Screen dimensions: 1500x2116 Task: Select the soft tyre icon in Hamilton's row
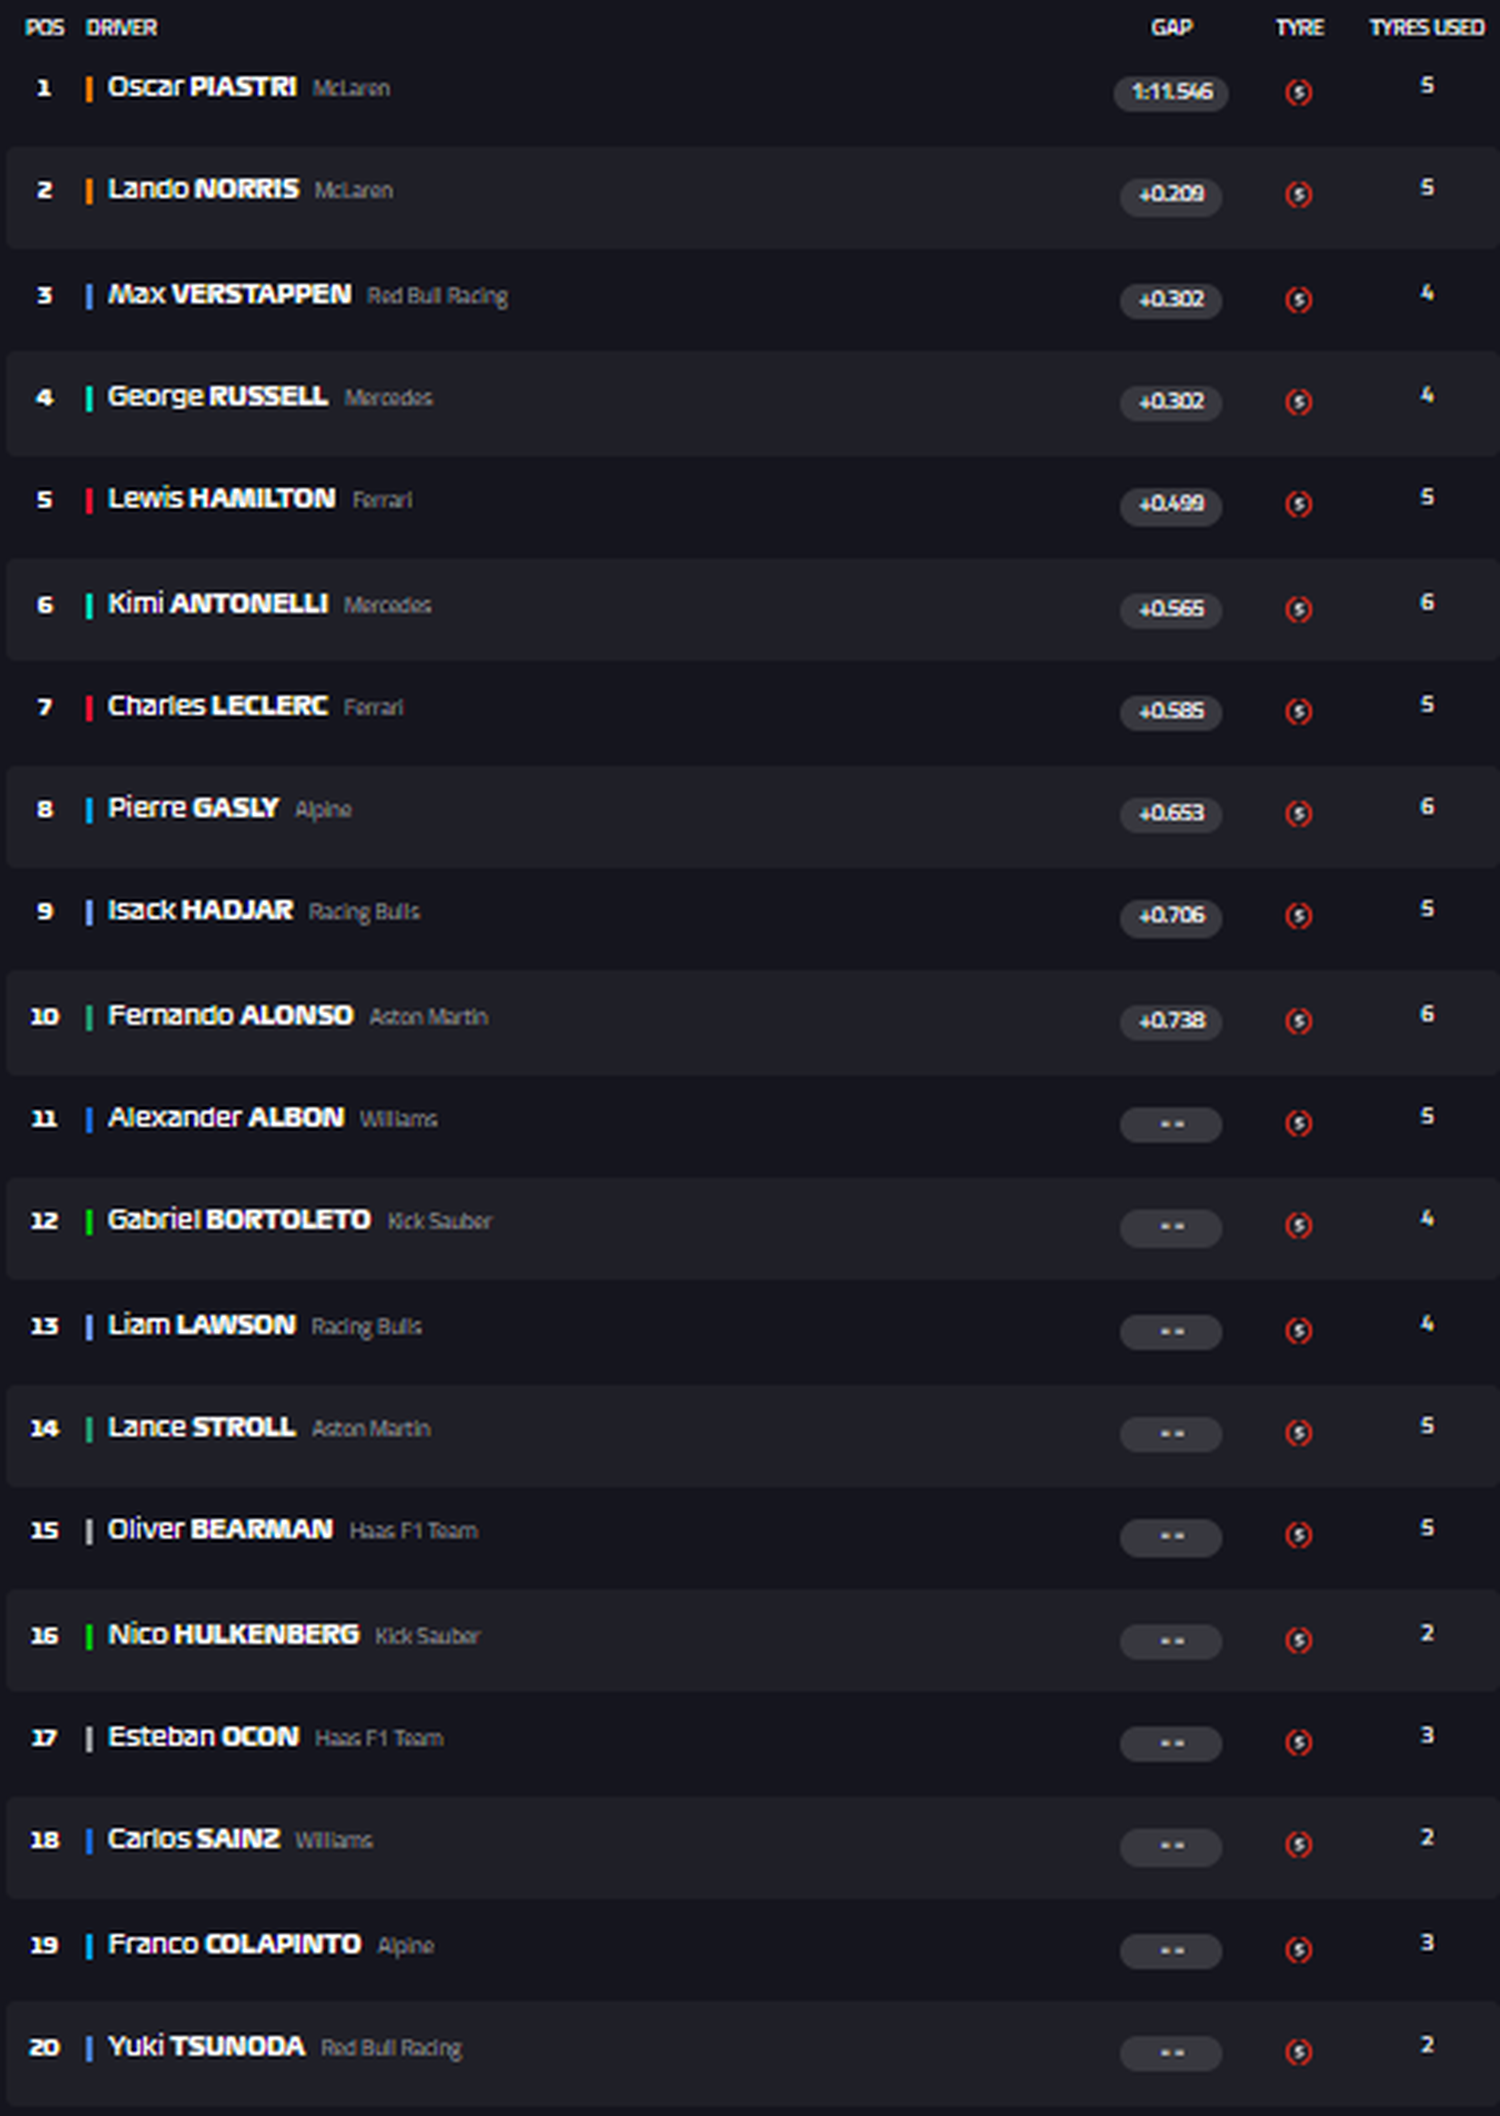[x=1298, y=504]
